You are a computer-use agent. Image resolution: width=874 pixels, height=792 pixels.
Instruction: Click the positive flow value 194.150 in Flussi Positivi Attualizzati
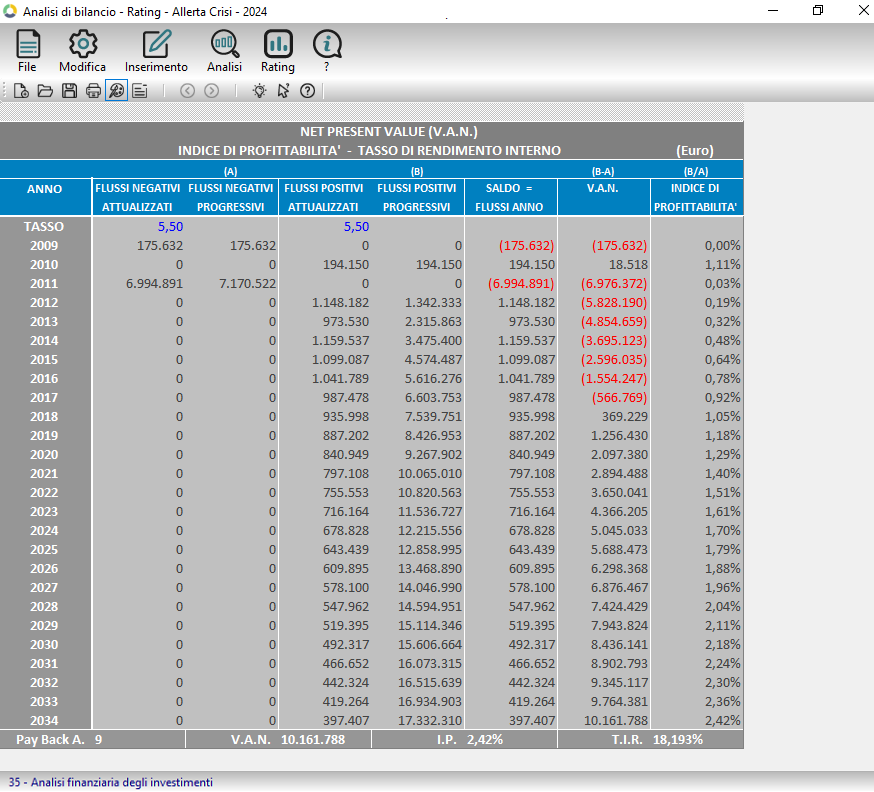(346, 265)
